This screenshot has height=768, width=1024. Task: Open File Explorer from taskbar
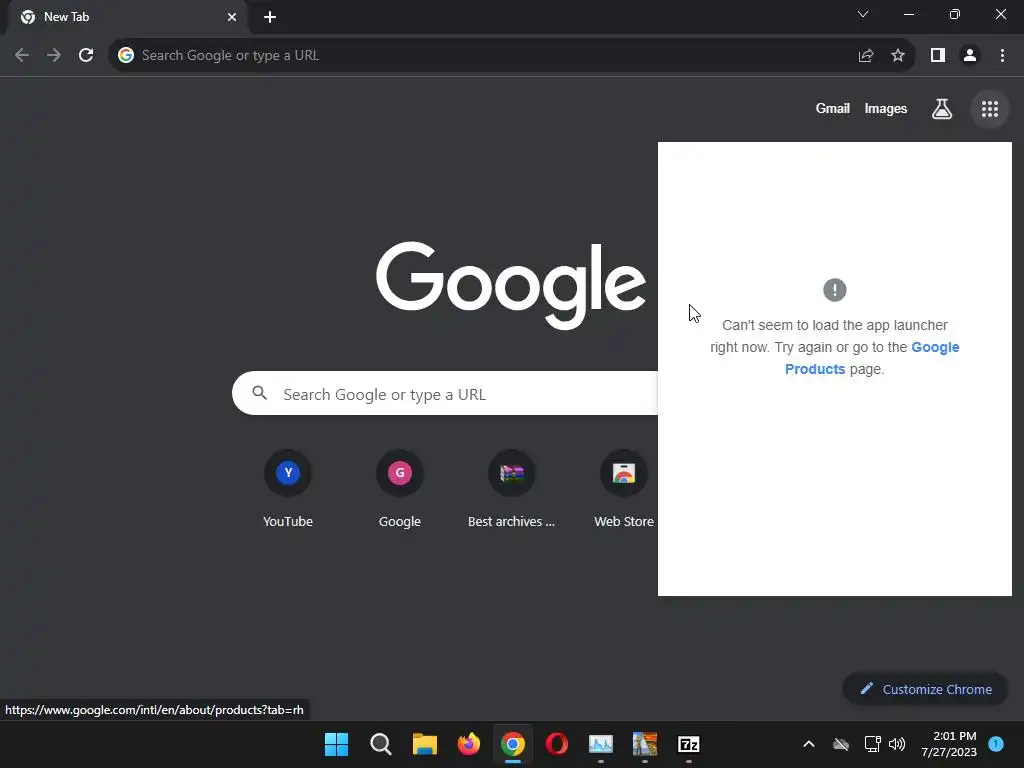[424, 744]
